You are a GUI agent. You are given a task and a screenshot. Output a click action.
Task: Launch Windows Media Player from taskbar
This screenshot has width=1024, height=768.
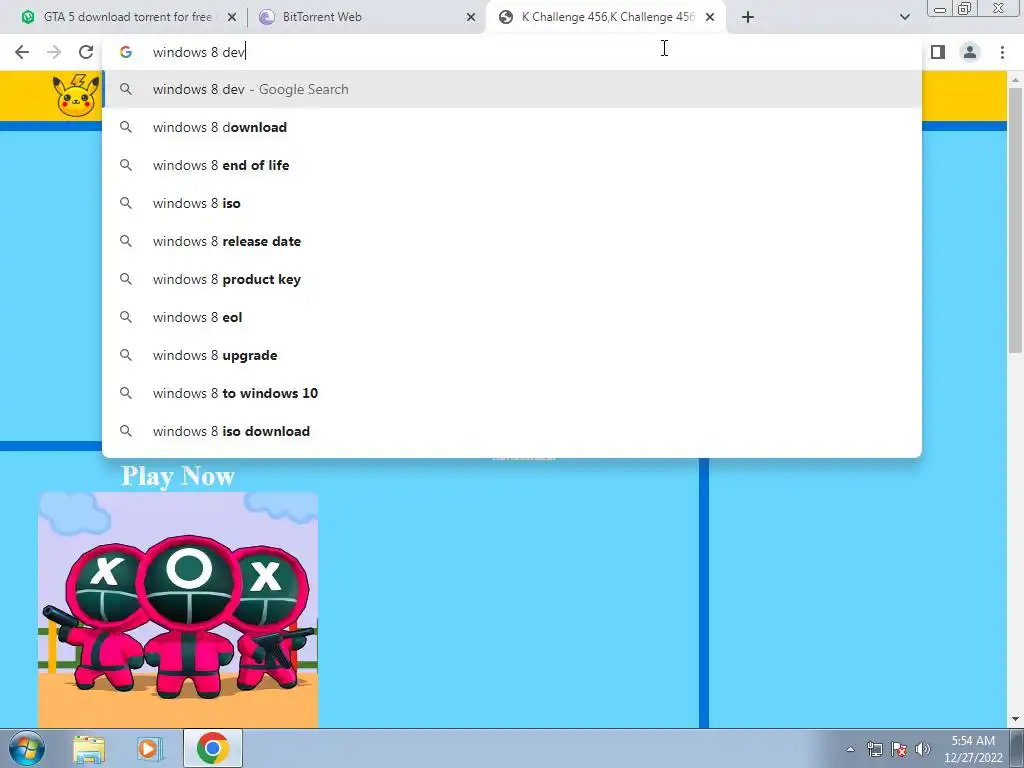pos(150,748)
